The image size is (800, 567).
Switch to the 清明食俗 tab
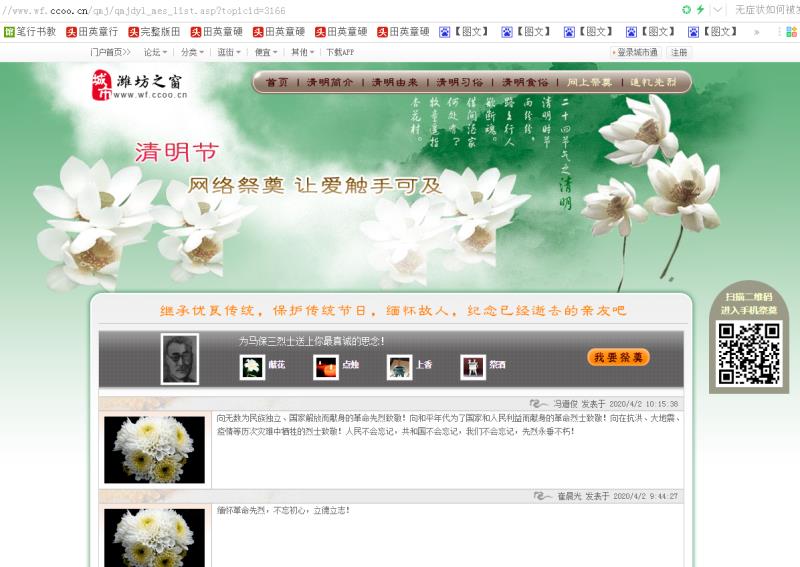coord(524,83)
